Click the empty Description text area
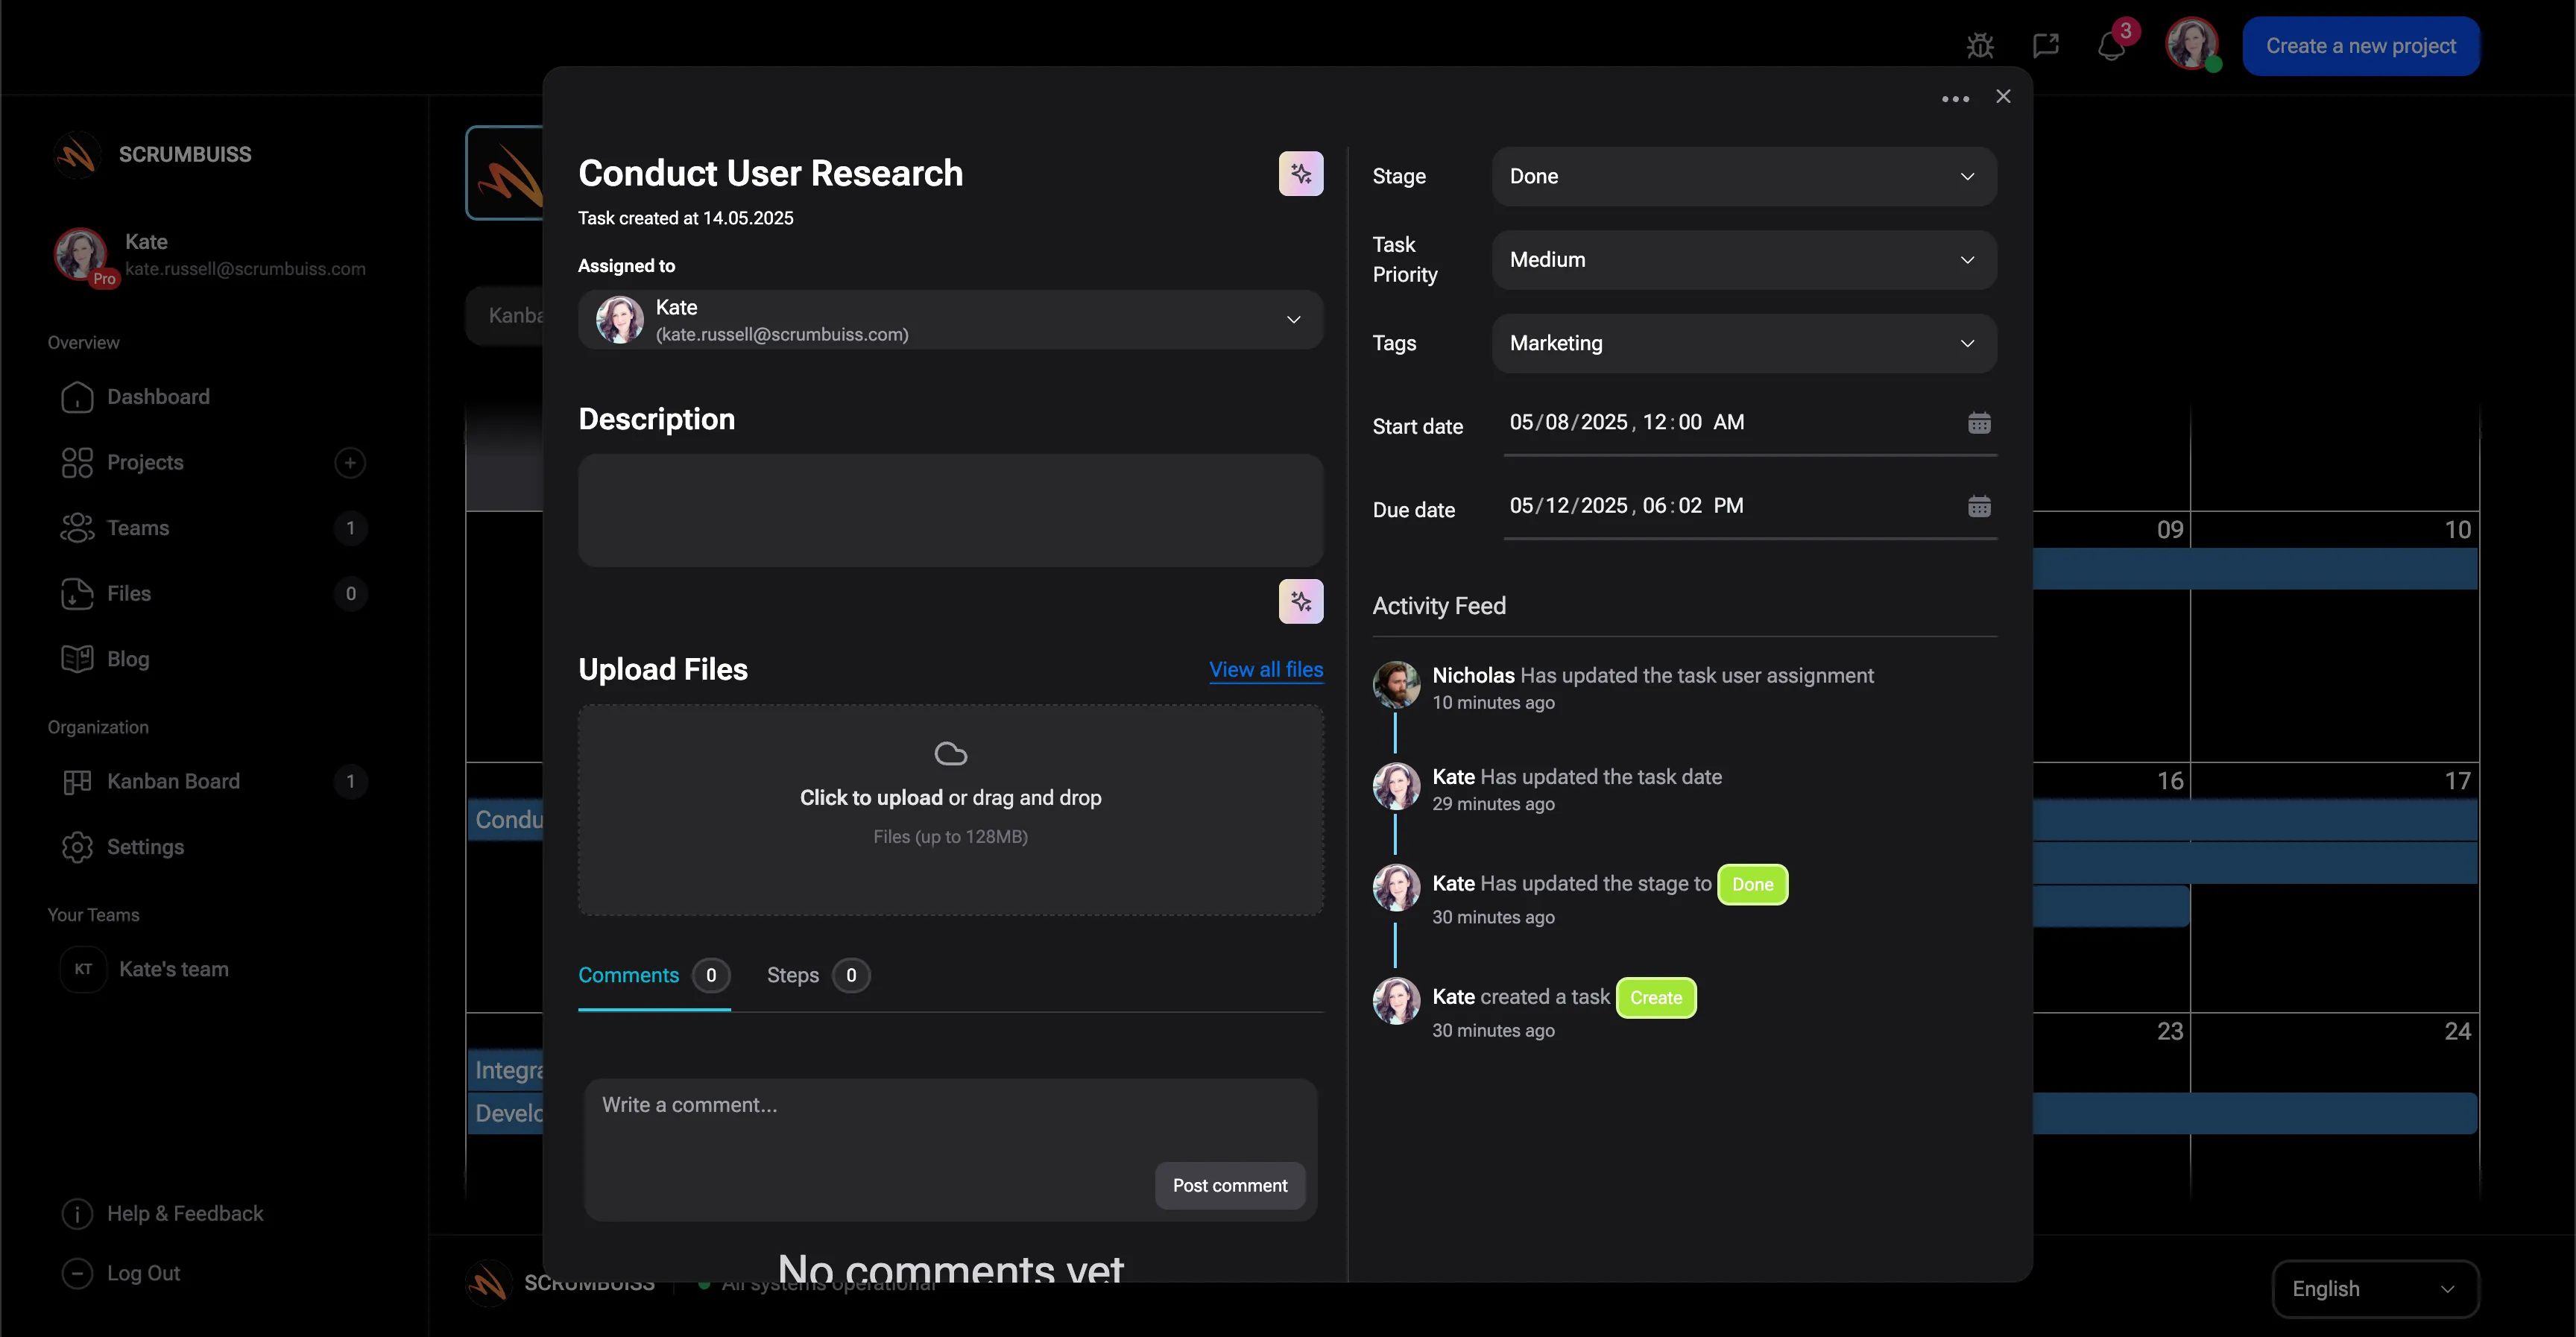2576x1337 pixels. point(950,510)
